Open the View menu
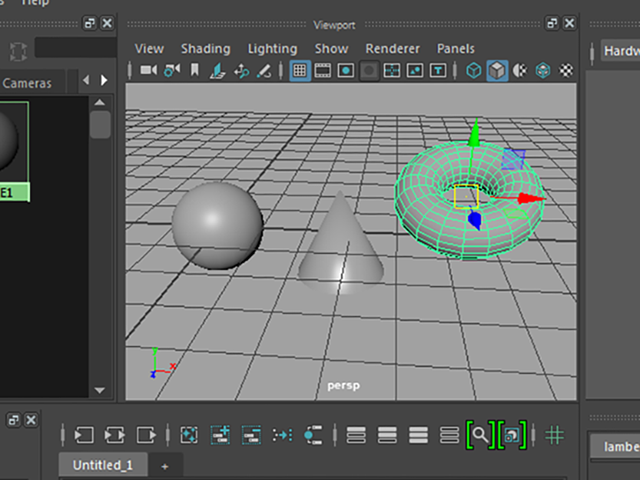The height and width of the screenshot is (480, 640). (149, 49)
